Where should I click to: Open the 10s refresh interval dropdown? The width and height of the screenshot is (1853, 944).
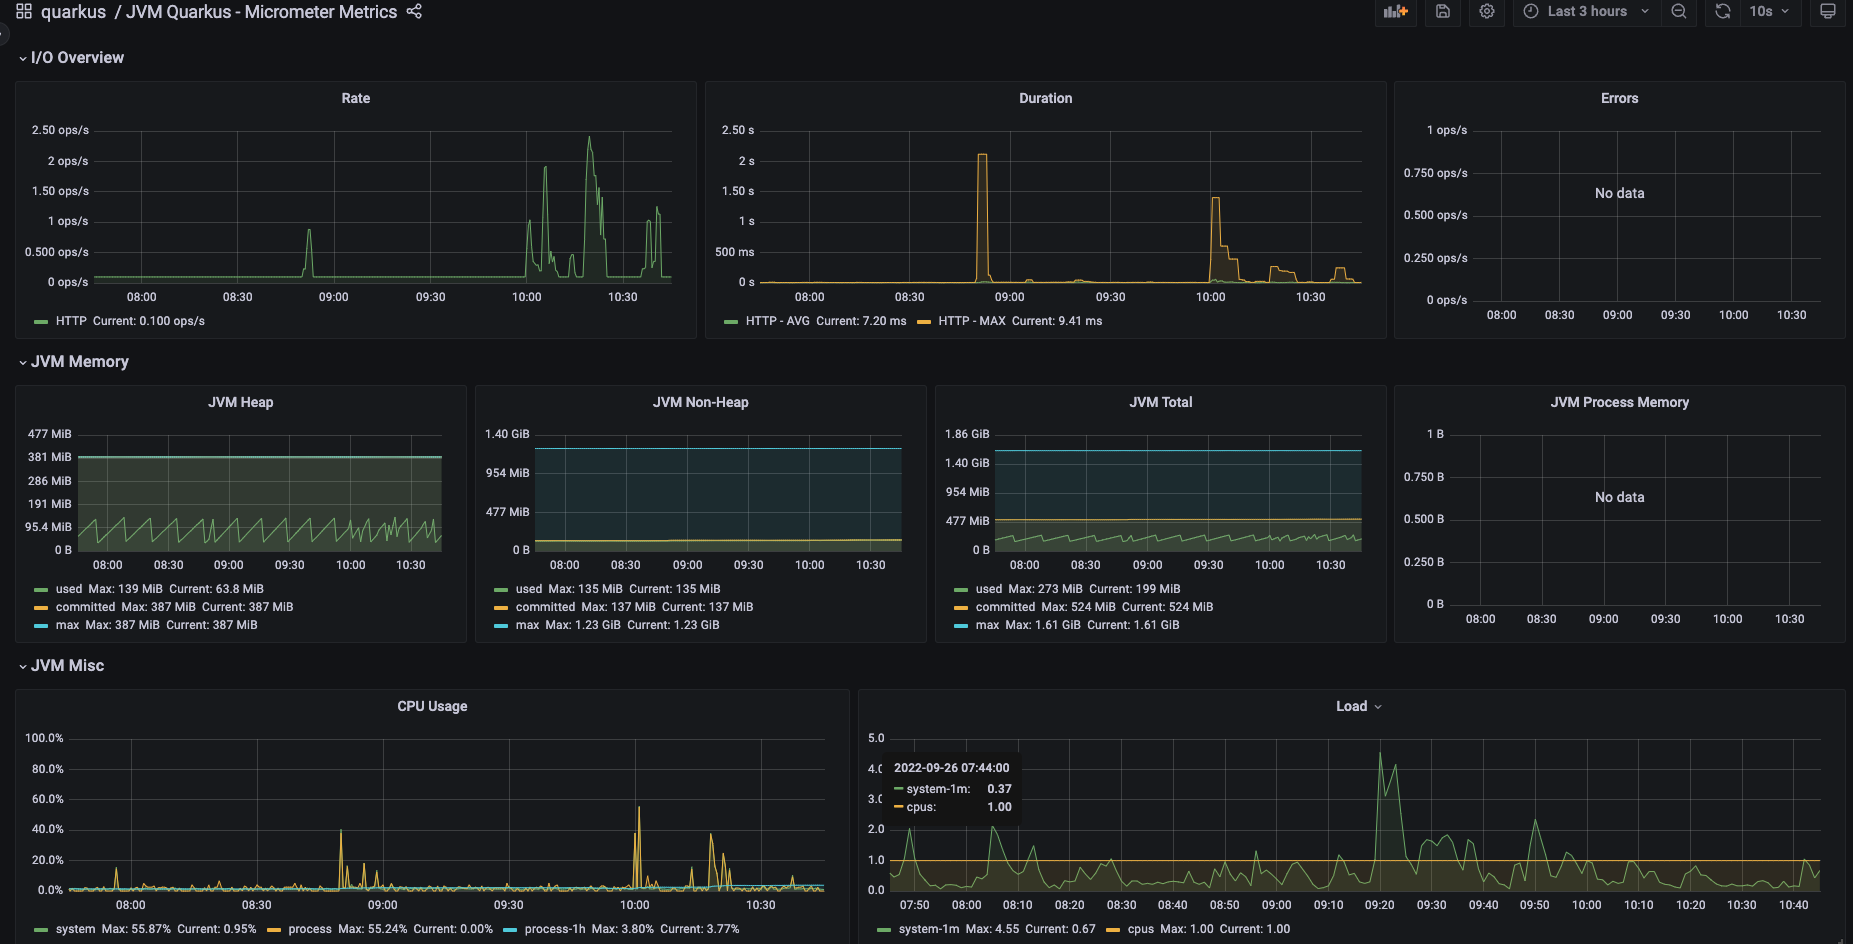1770,12
